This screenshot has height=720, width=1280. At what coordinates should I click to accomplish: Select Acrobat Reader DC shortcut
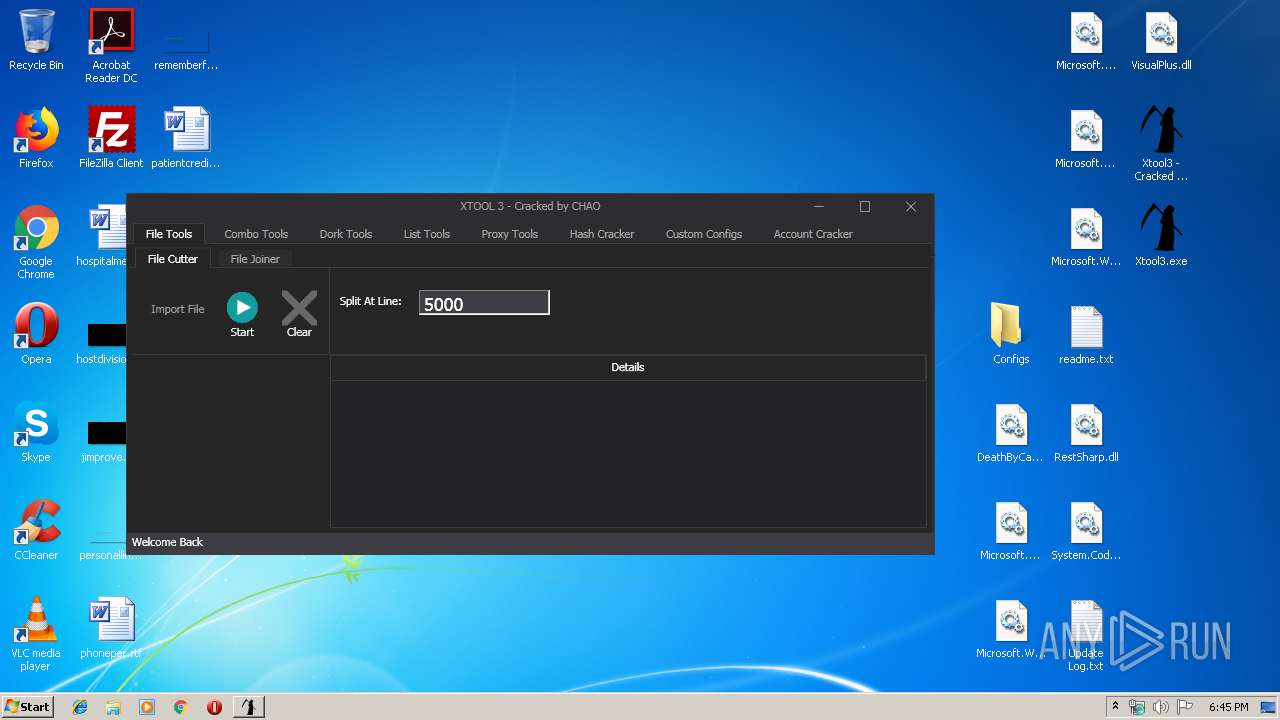[111, 47]
